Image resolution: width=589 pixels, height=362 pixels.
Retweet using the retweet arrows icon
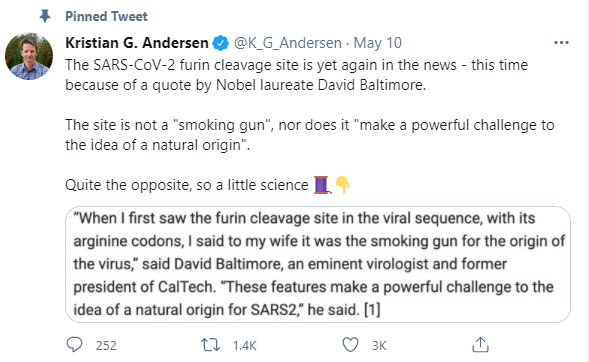tap(210, 345)
